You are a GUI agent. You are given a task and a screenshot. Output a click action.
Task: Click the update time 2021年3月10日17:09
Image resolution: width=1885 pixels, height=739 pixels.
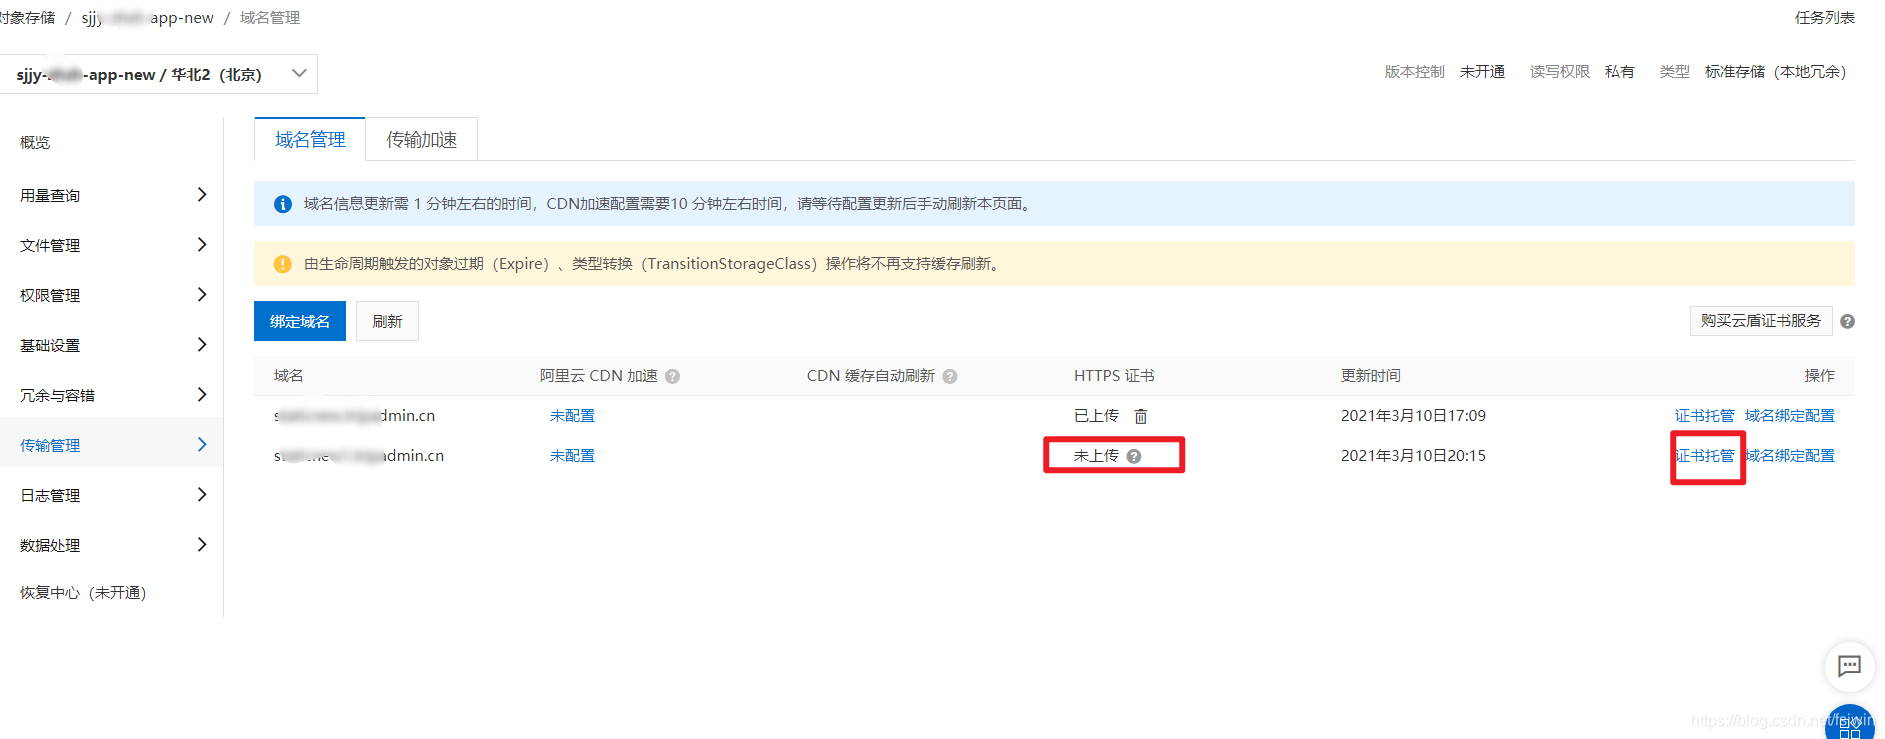(x=1413, y=416)
